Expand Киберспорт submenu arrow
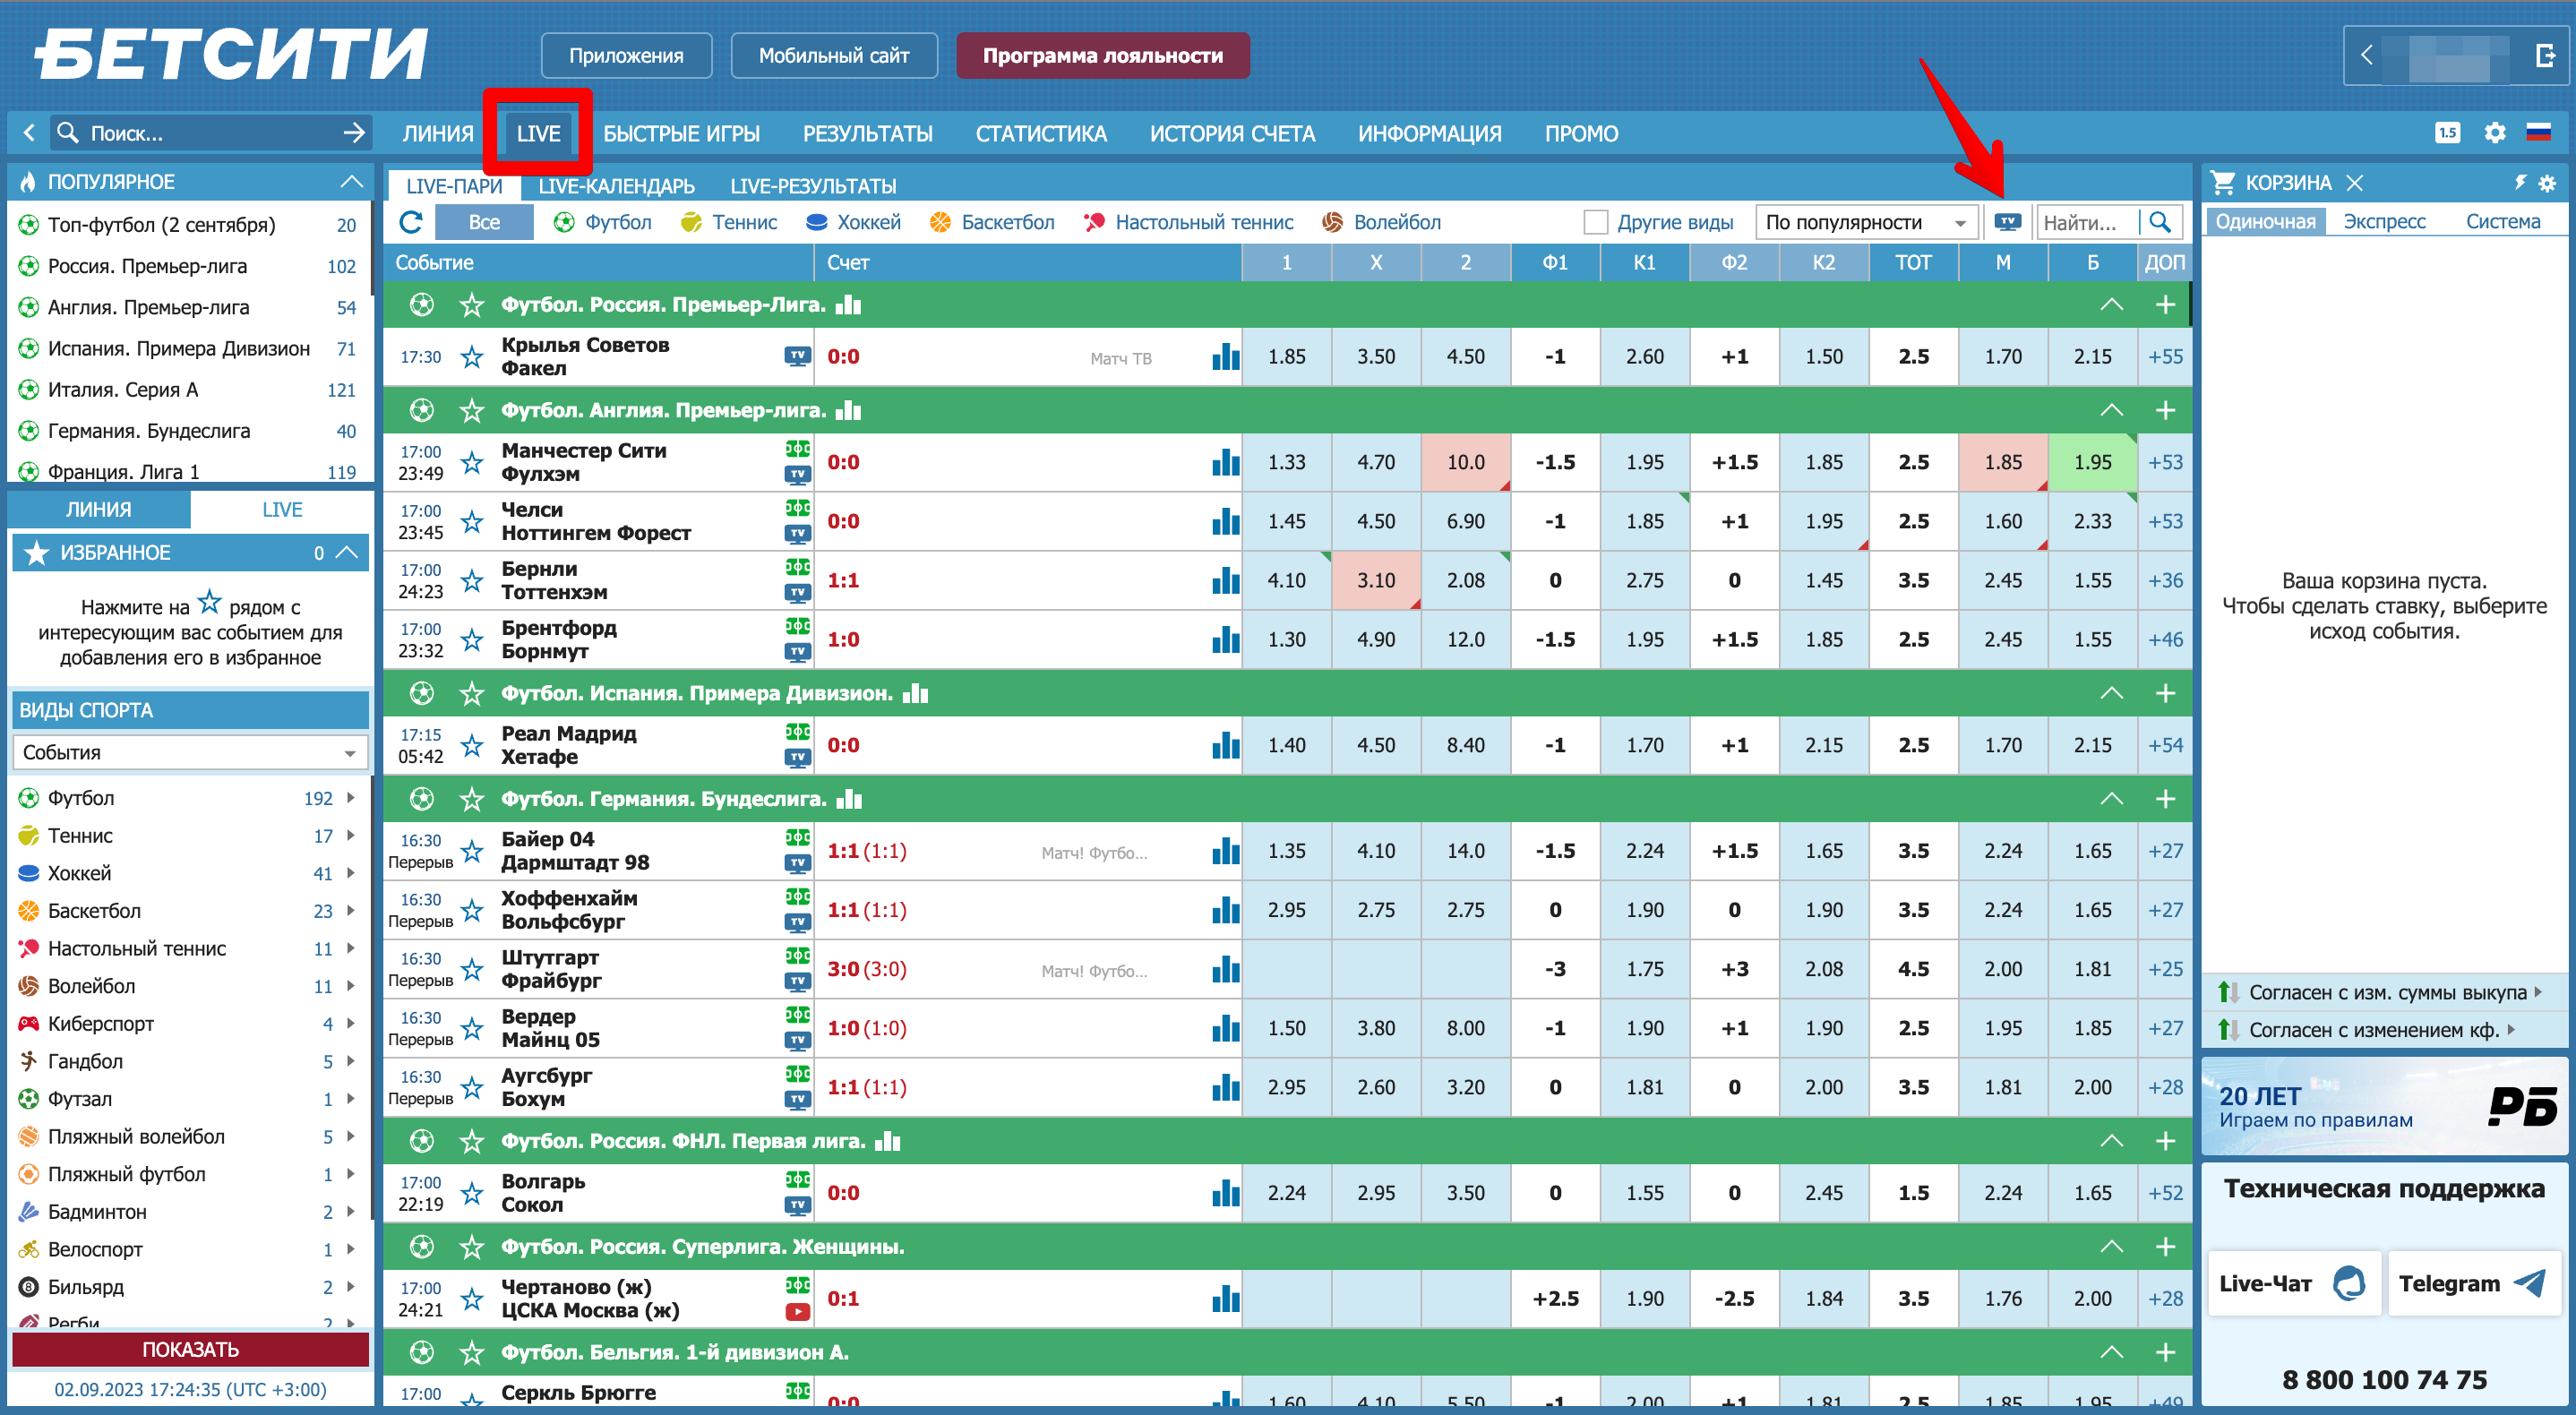The height and width of the screenshot is (1415, 2576). pos(350,1023)
